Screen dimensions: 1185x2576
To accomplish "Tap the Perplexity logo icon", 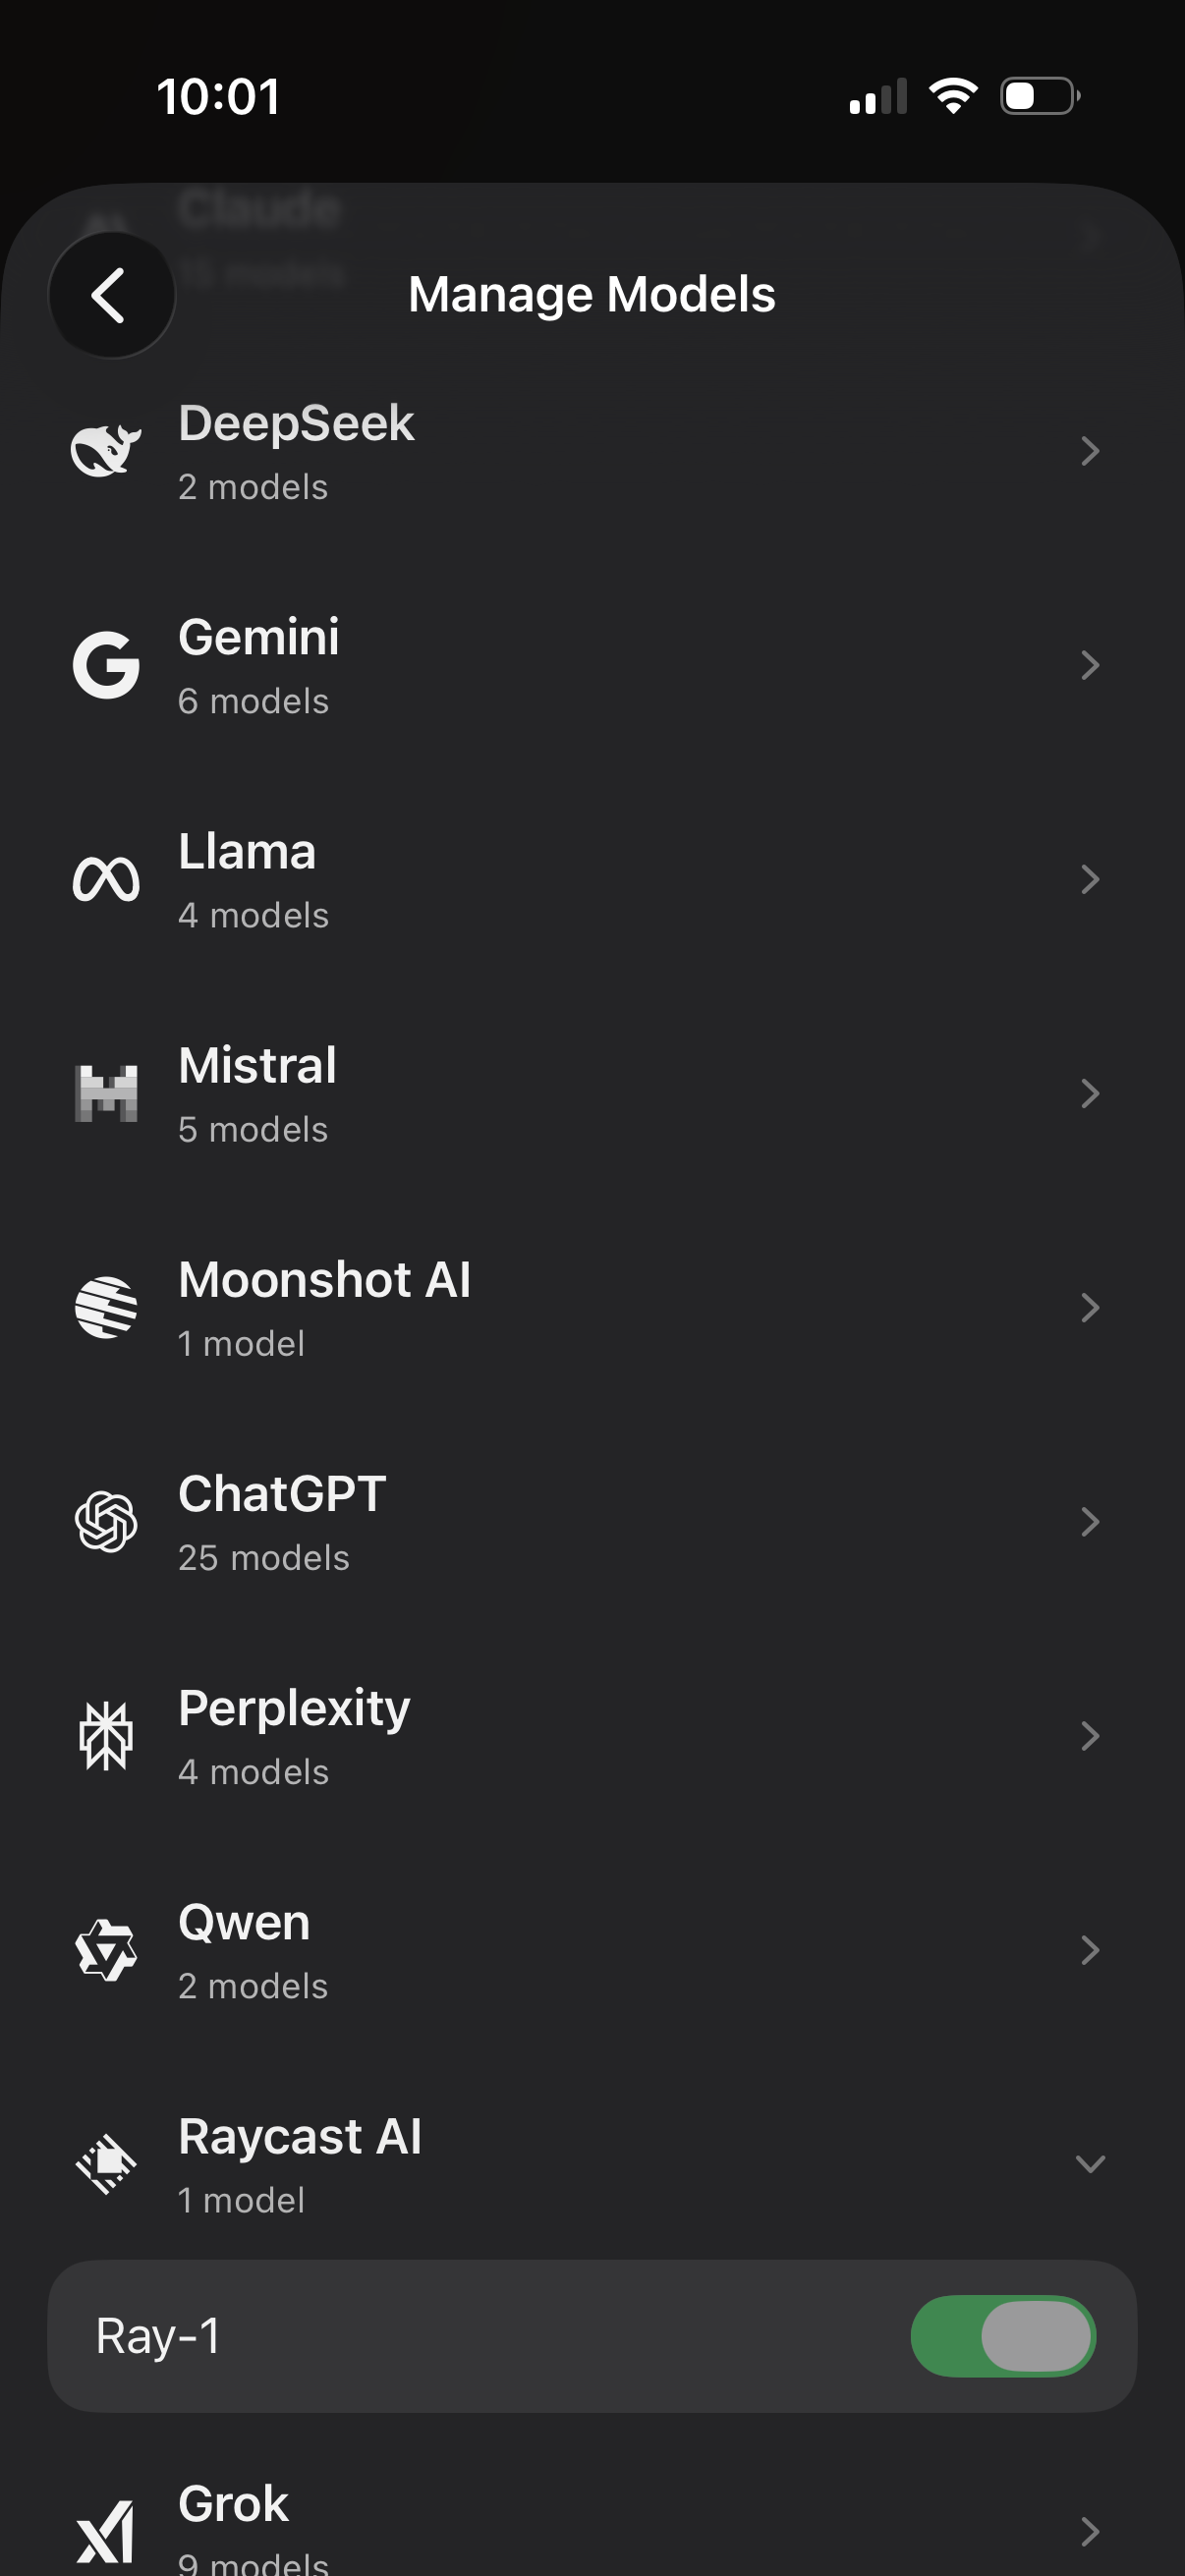I will (x=106, y=1736).
